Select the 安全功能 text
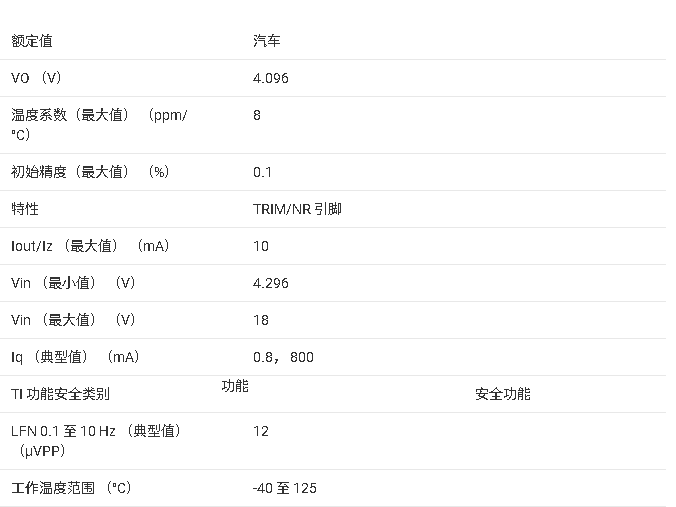 (503, 394)
